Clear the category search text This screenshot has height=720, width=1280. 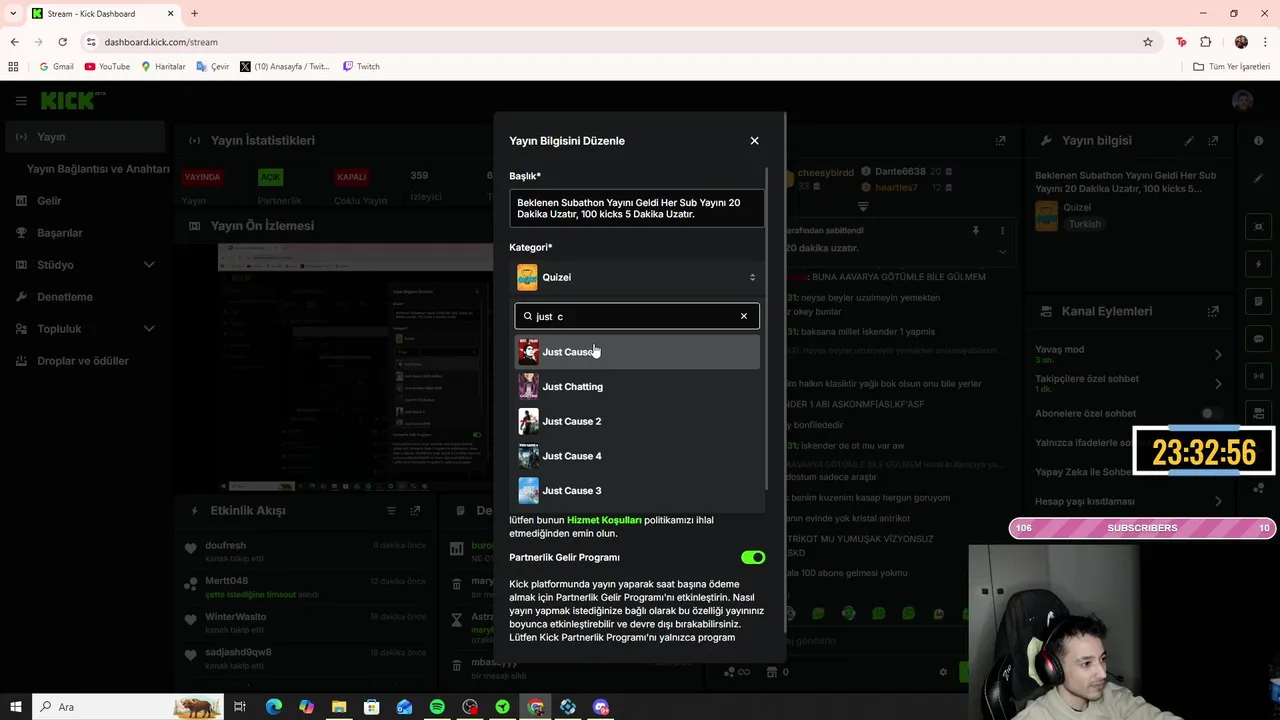744,316
